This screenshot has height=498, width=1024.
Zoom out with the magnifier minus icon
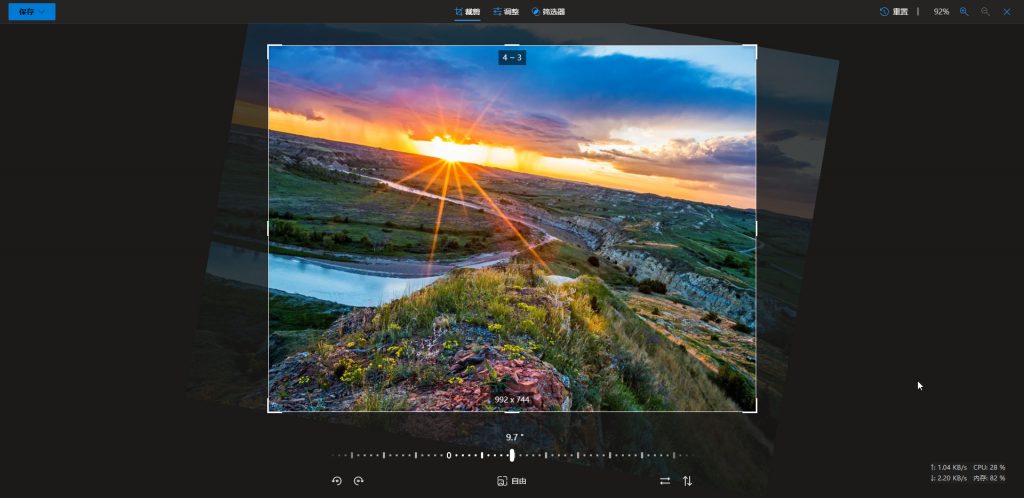[x=985, y=11]
